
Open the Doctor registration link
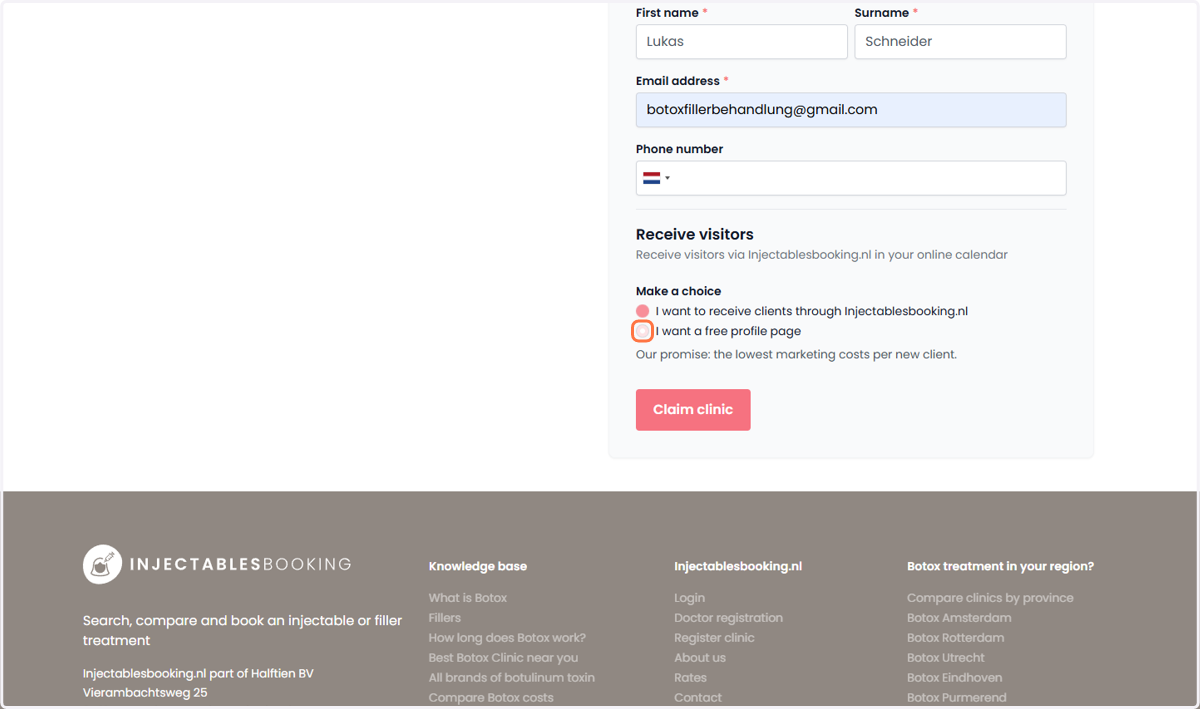[729, 618]
